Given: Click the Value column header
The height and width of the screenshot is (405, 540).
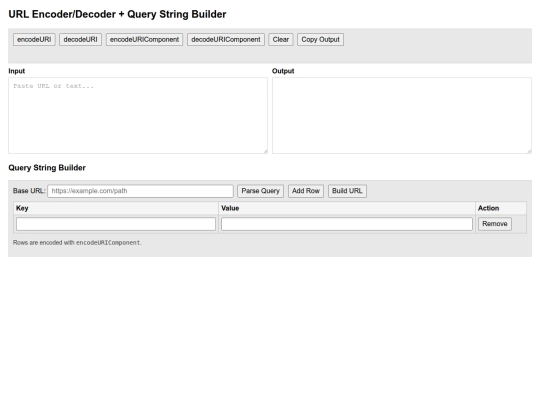Looking at the screenshot, I should tap(347, 208).
